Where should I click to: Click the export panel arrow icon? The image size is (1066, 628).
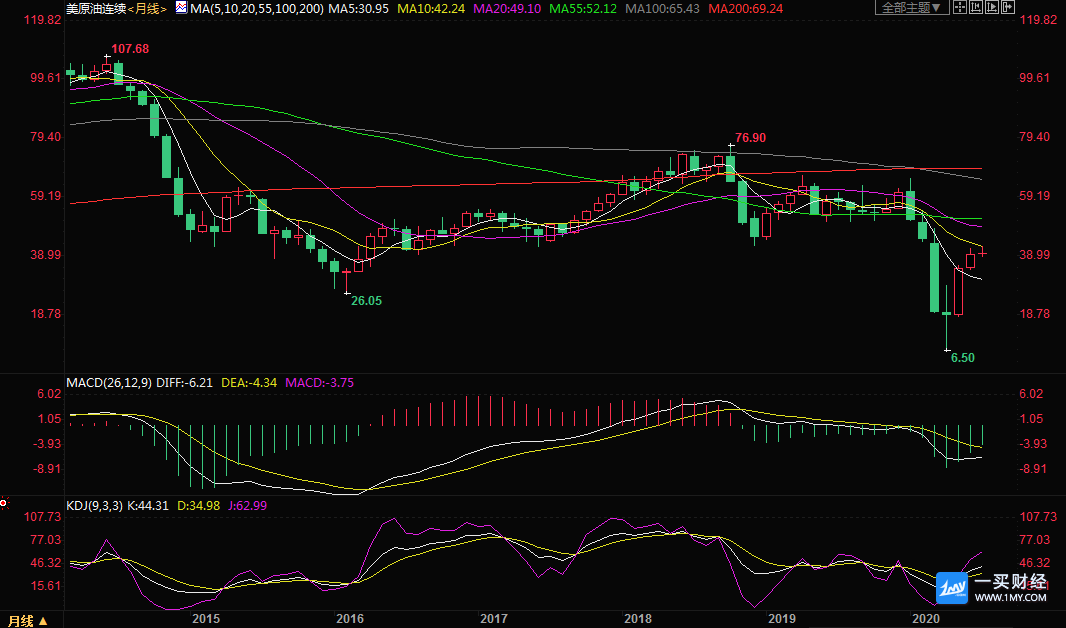tap(1008, 7)
